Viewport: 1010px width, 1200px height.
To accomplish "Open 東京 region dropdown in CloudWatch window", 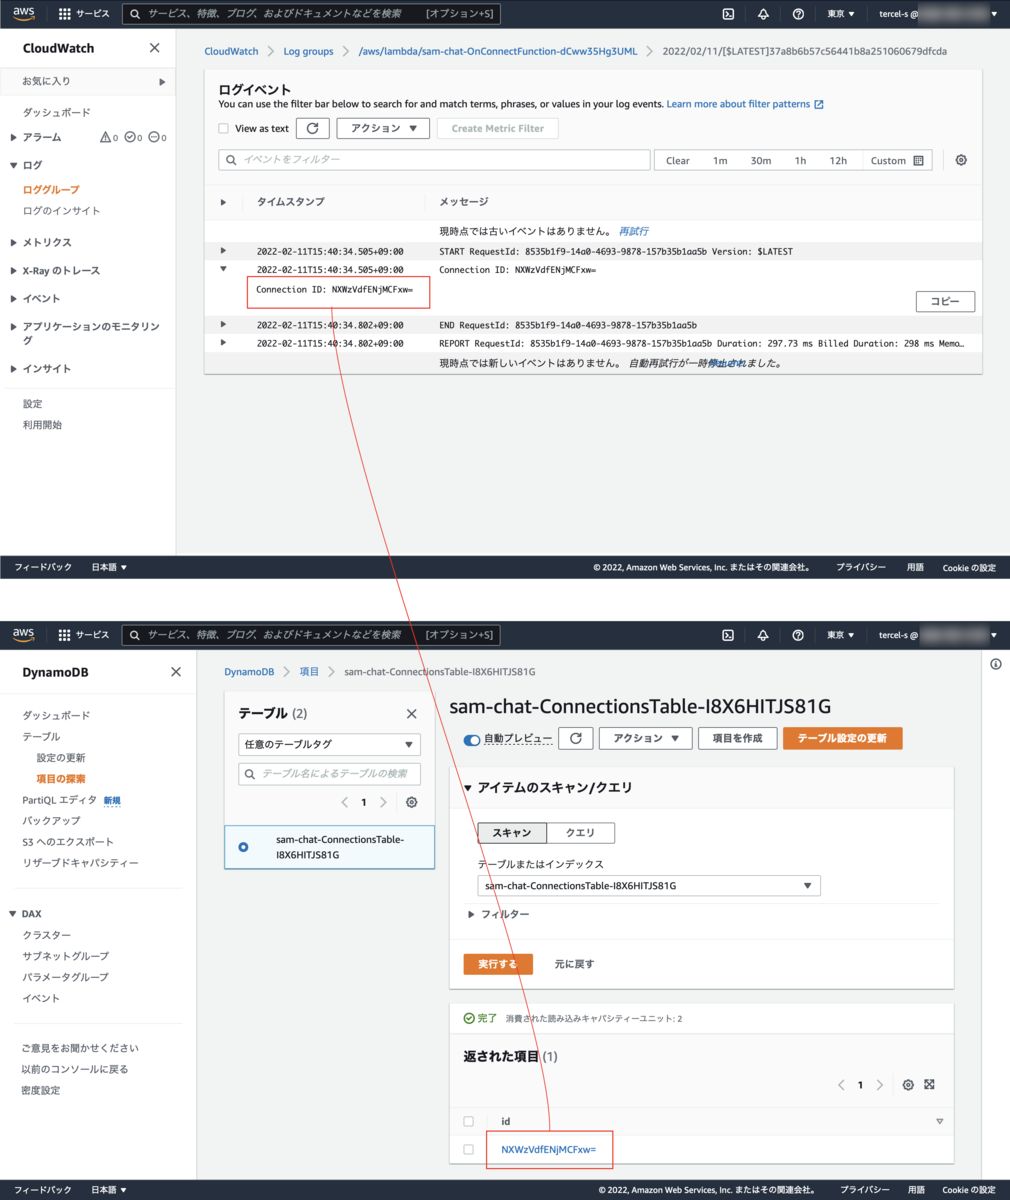I will tap(841, 15).
